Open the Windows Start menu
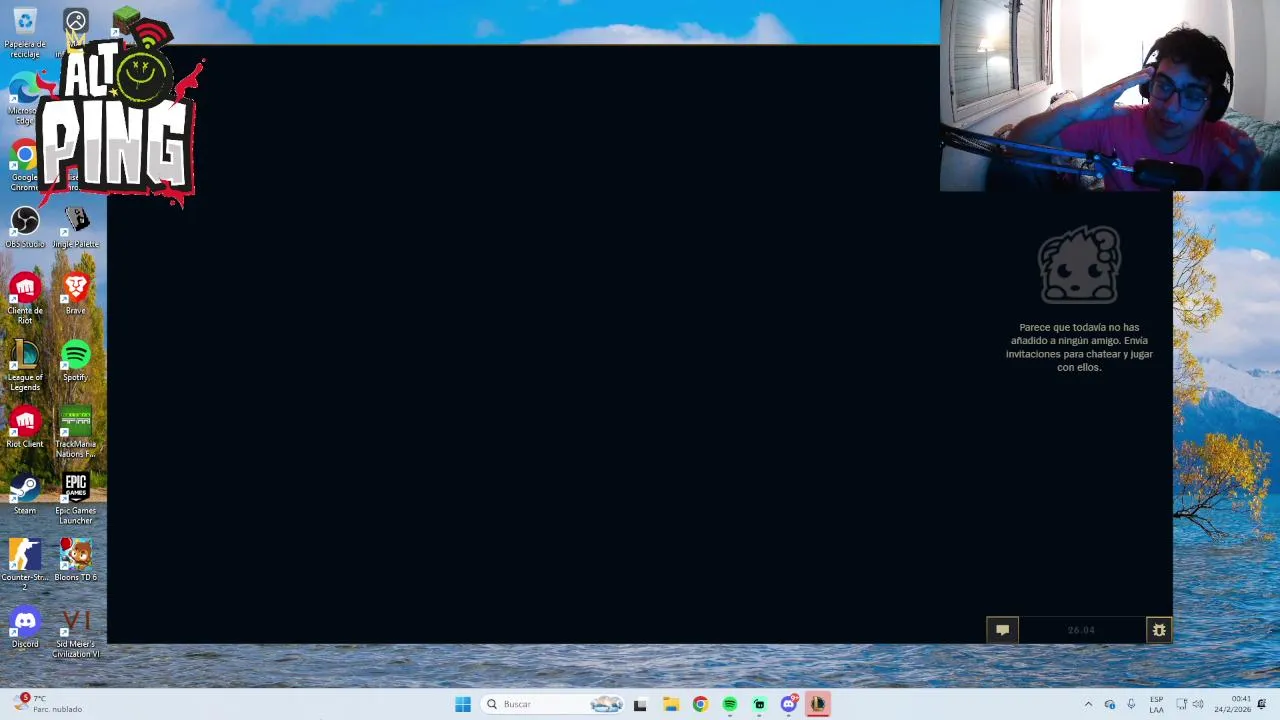This screenshot has width=1280, height=720. pos(463,704)
